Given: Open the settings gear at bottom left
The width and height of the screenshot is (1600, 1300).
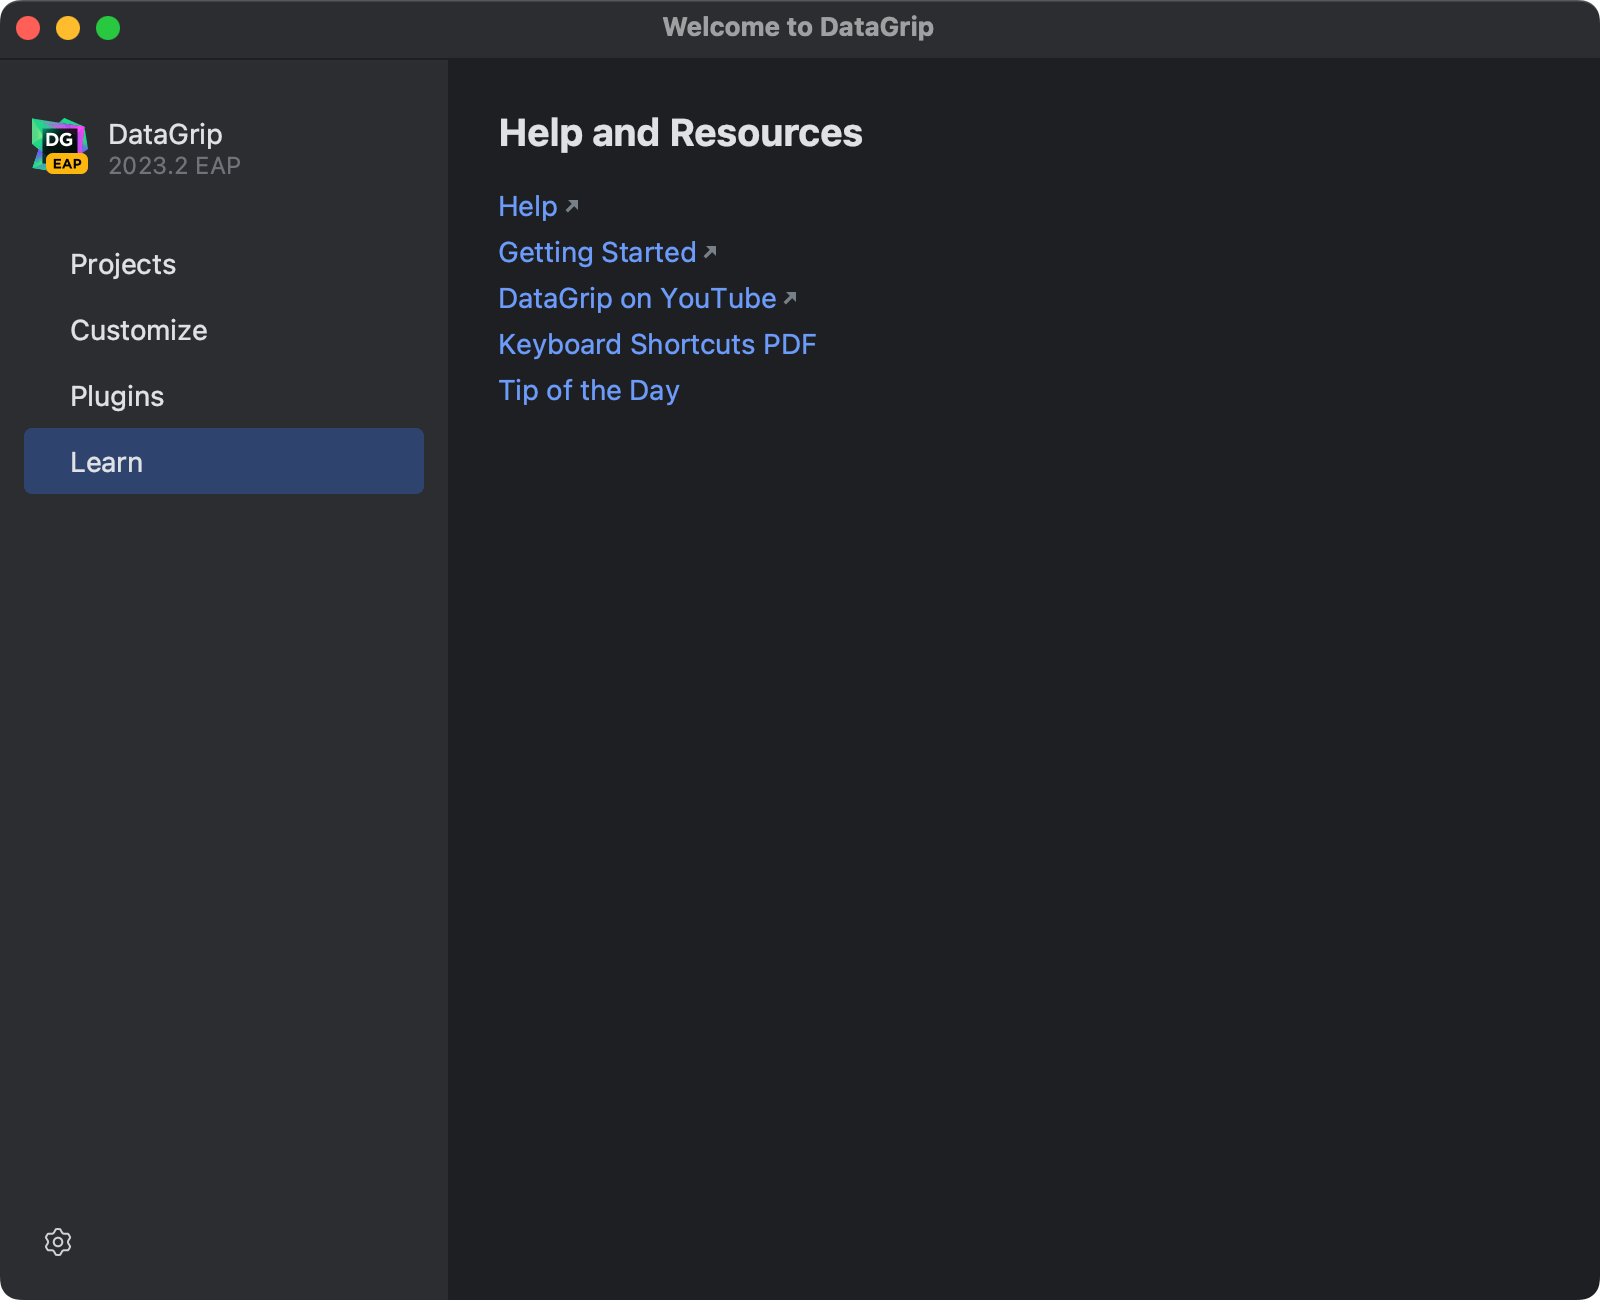Looking at the screenshot, I should point(58,1242).
